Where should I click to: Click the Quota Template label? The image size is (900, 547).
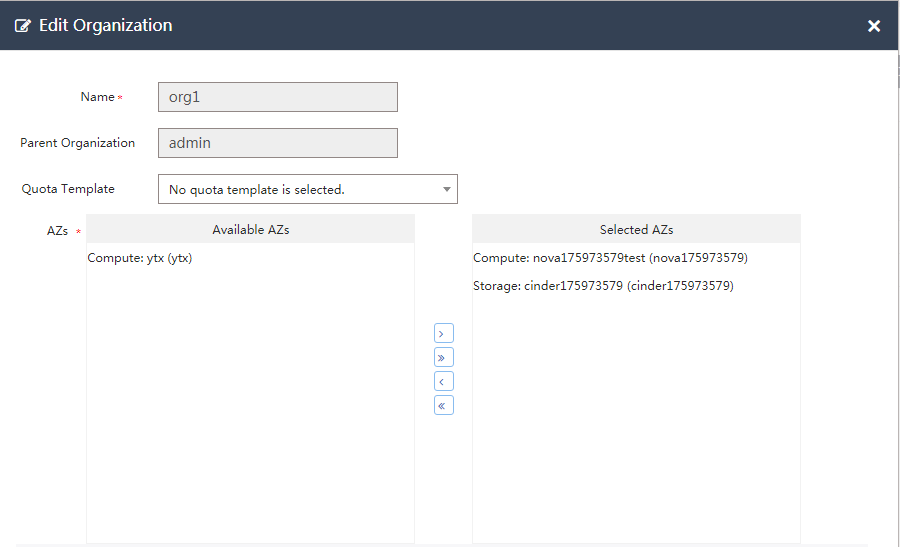[x=68, y=189]
